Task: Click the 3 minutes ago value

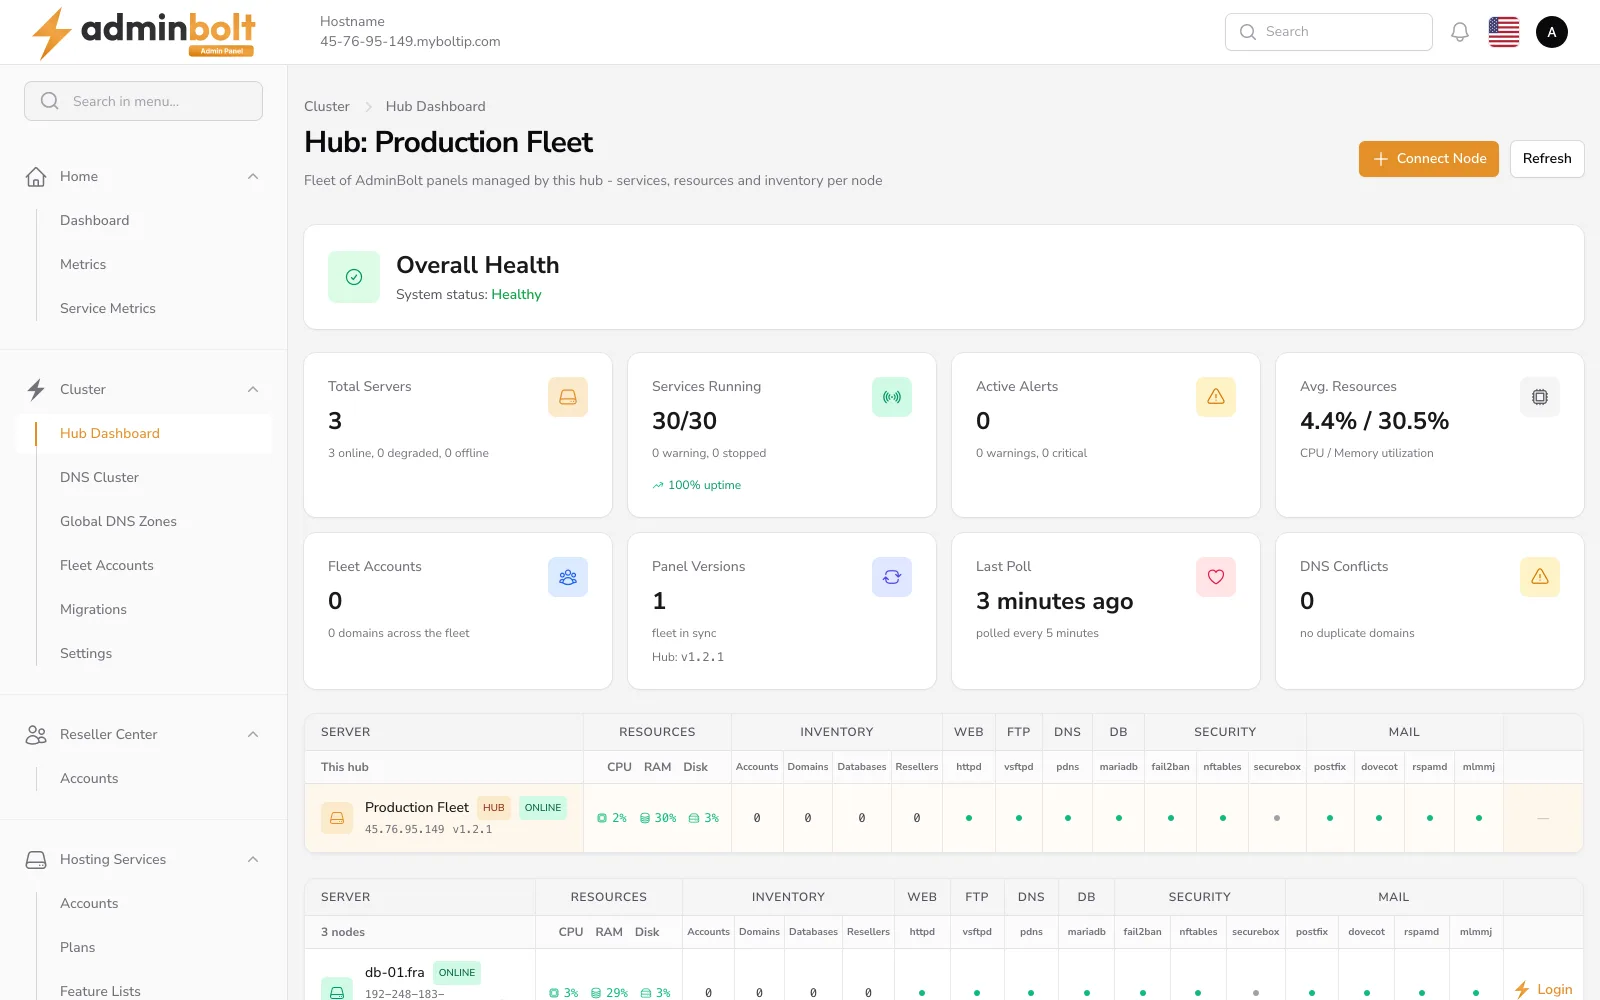Action: pos(1054,601)
